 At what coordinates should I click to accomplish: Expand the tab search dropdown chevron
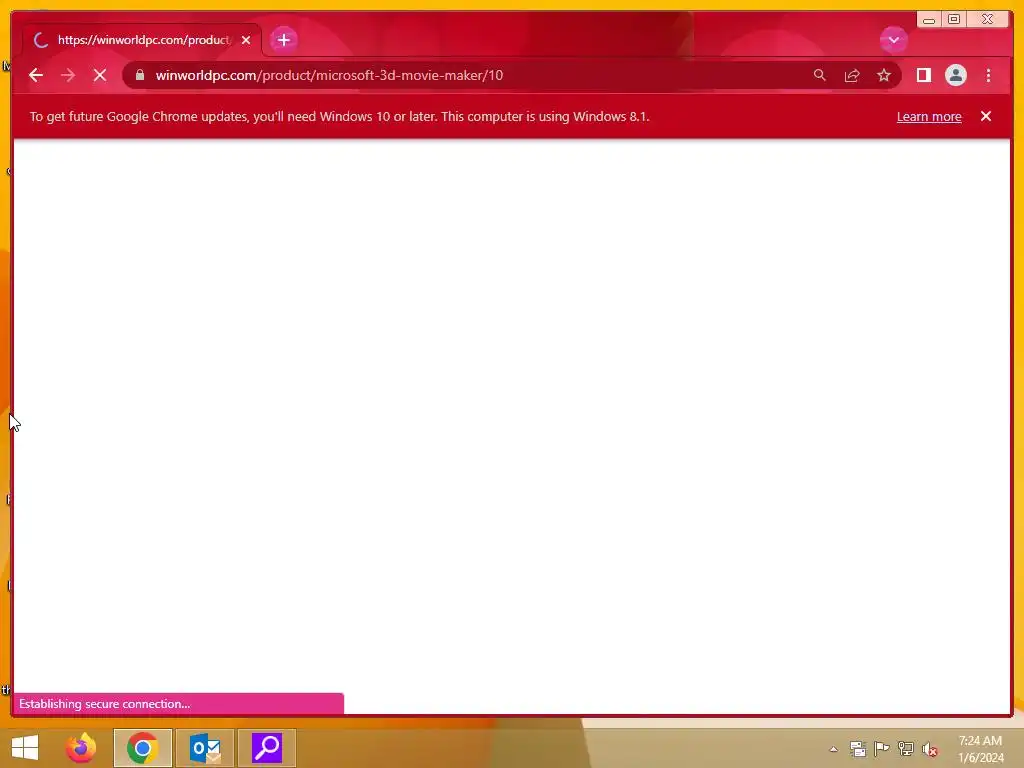893,40
